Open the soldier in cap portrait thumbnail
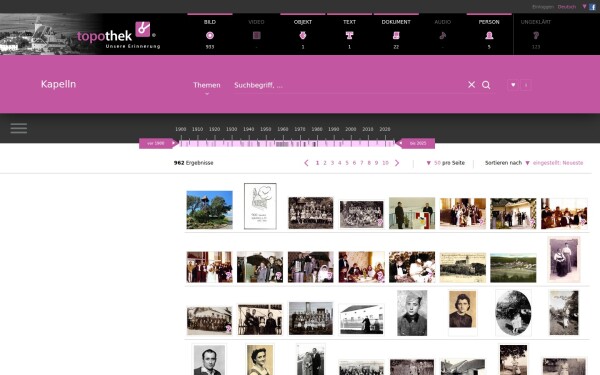Image resolution: width=600 pixels, height=375 pixels. [x=412, y=313]
